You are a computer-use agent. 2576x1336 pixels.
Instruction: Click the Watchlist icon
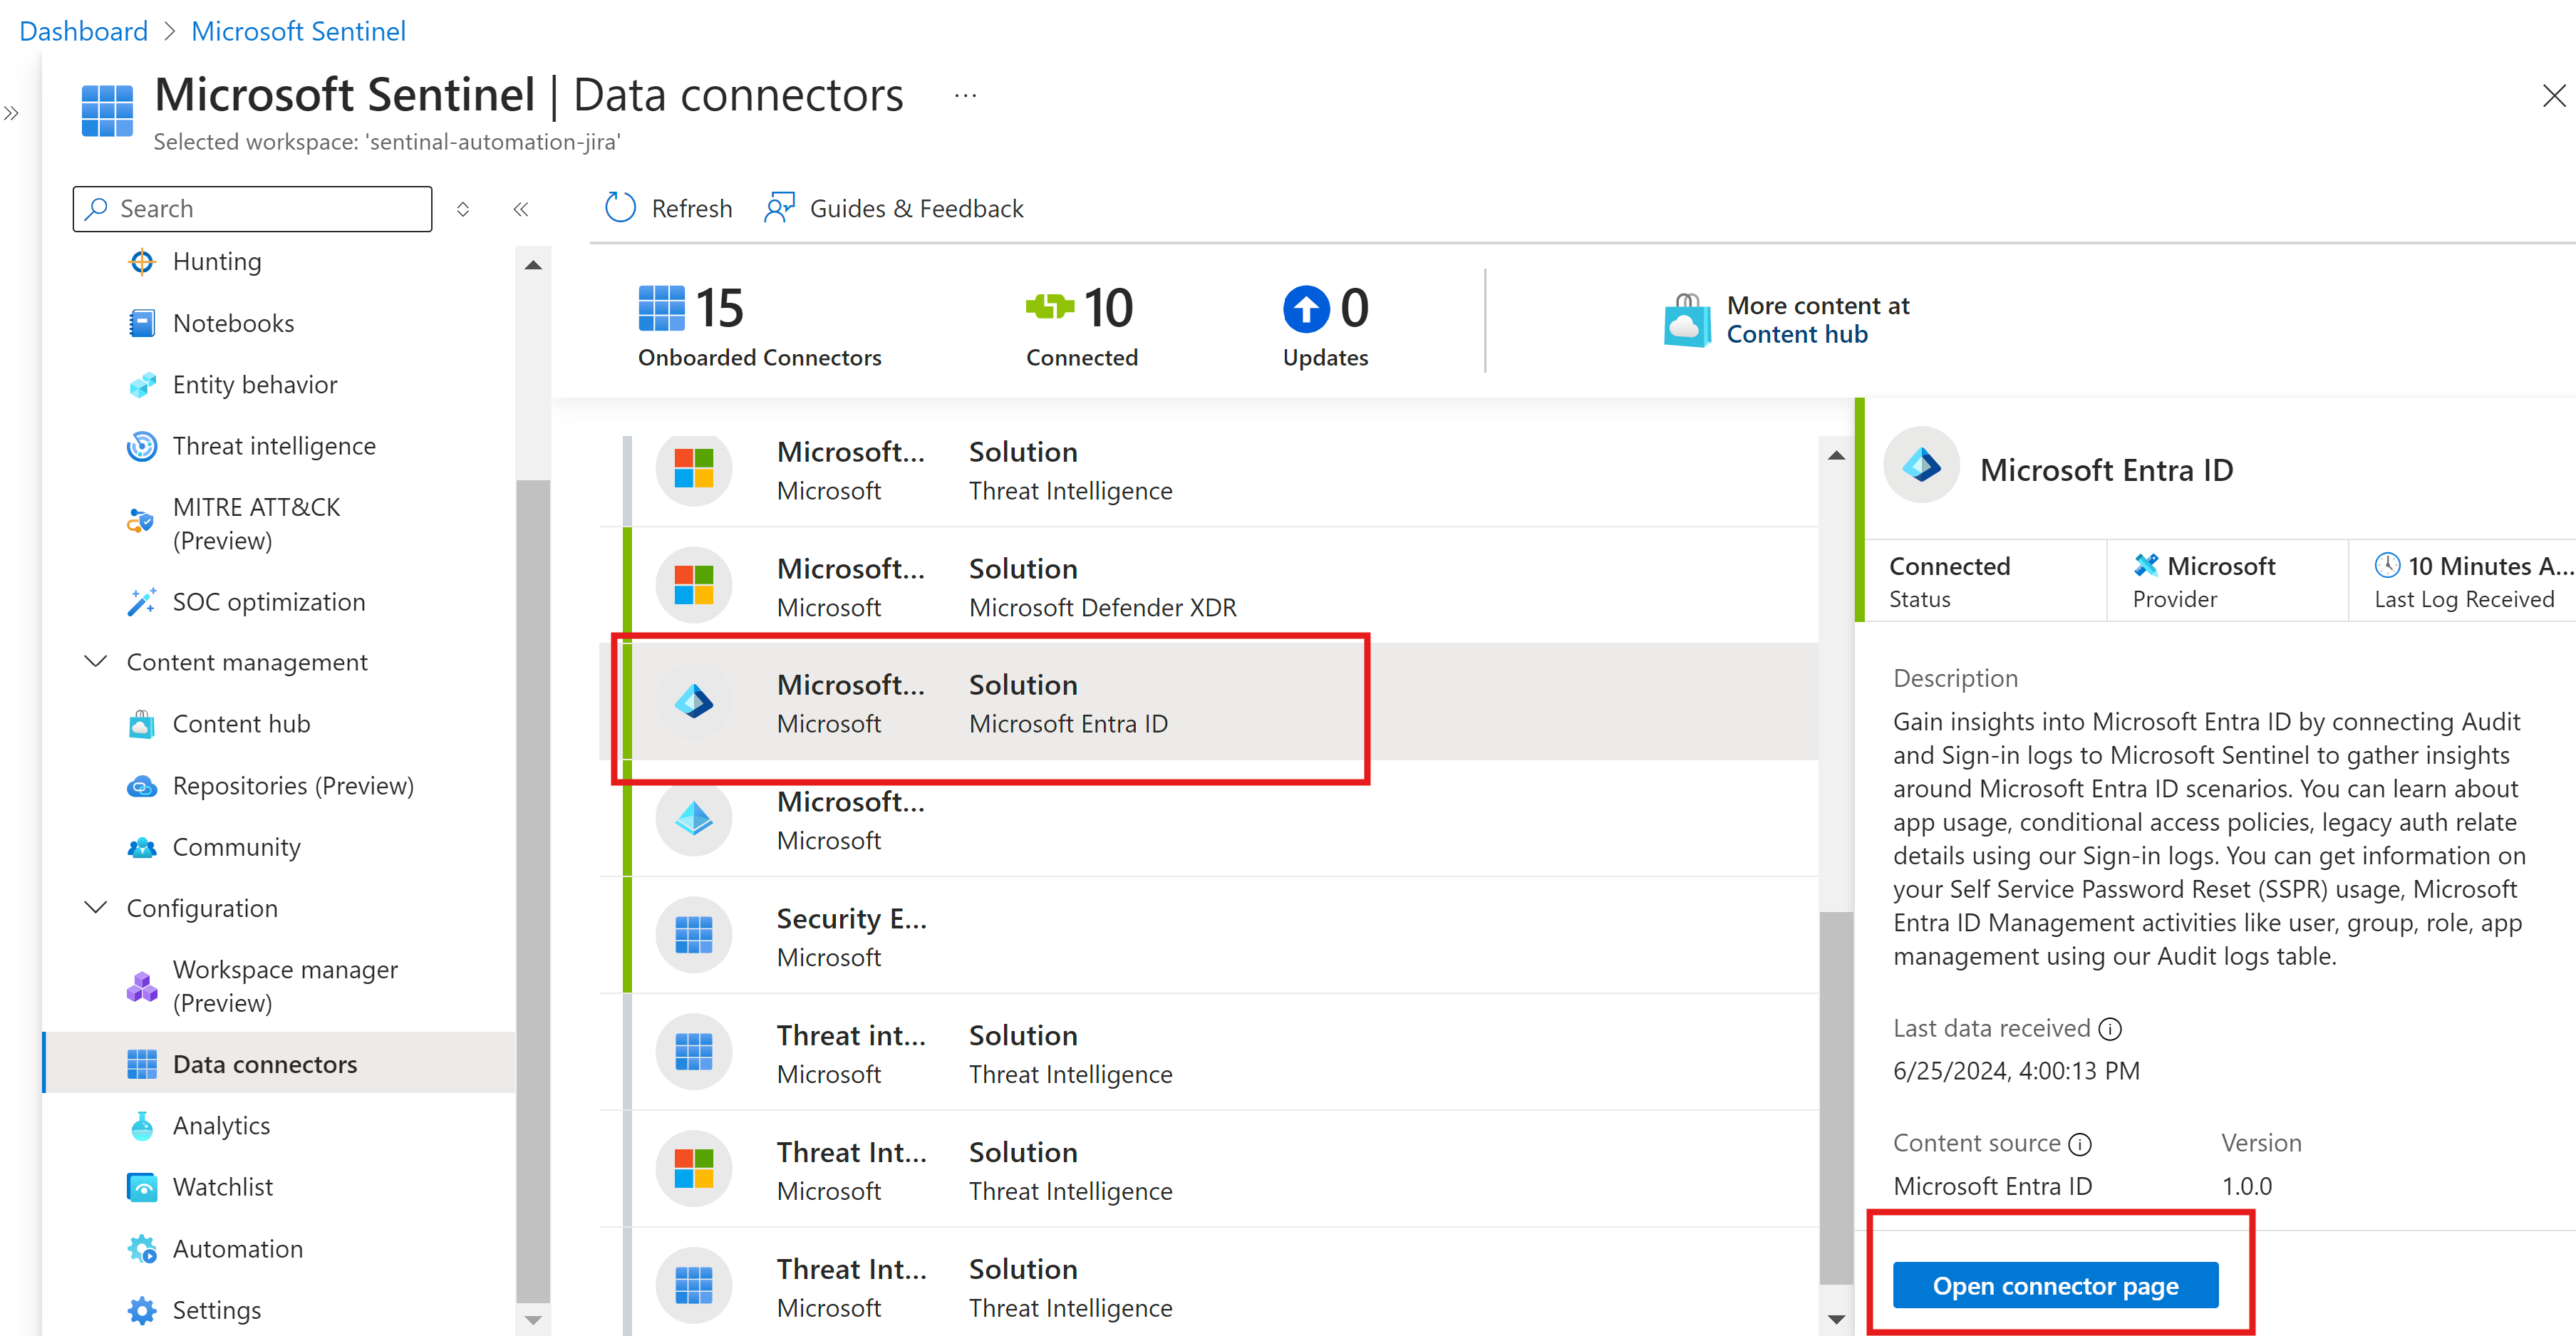tap(142, 1187)
